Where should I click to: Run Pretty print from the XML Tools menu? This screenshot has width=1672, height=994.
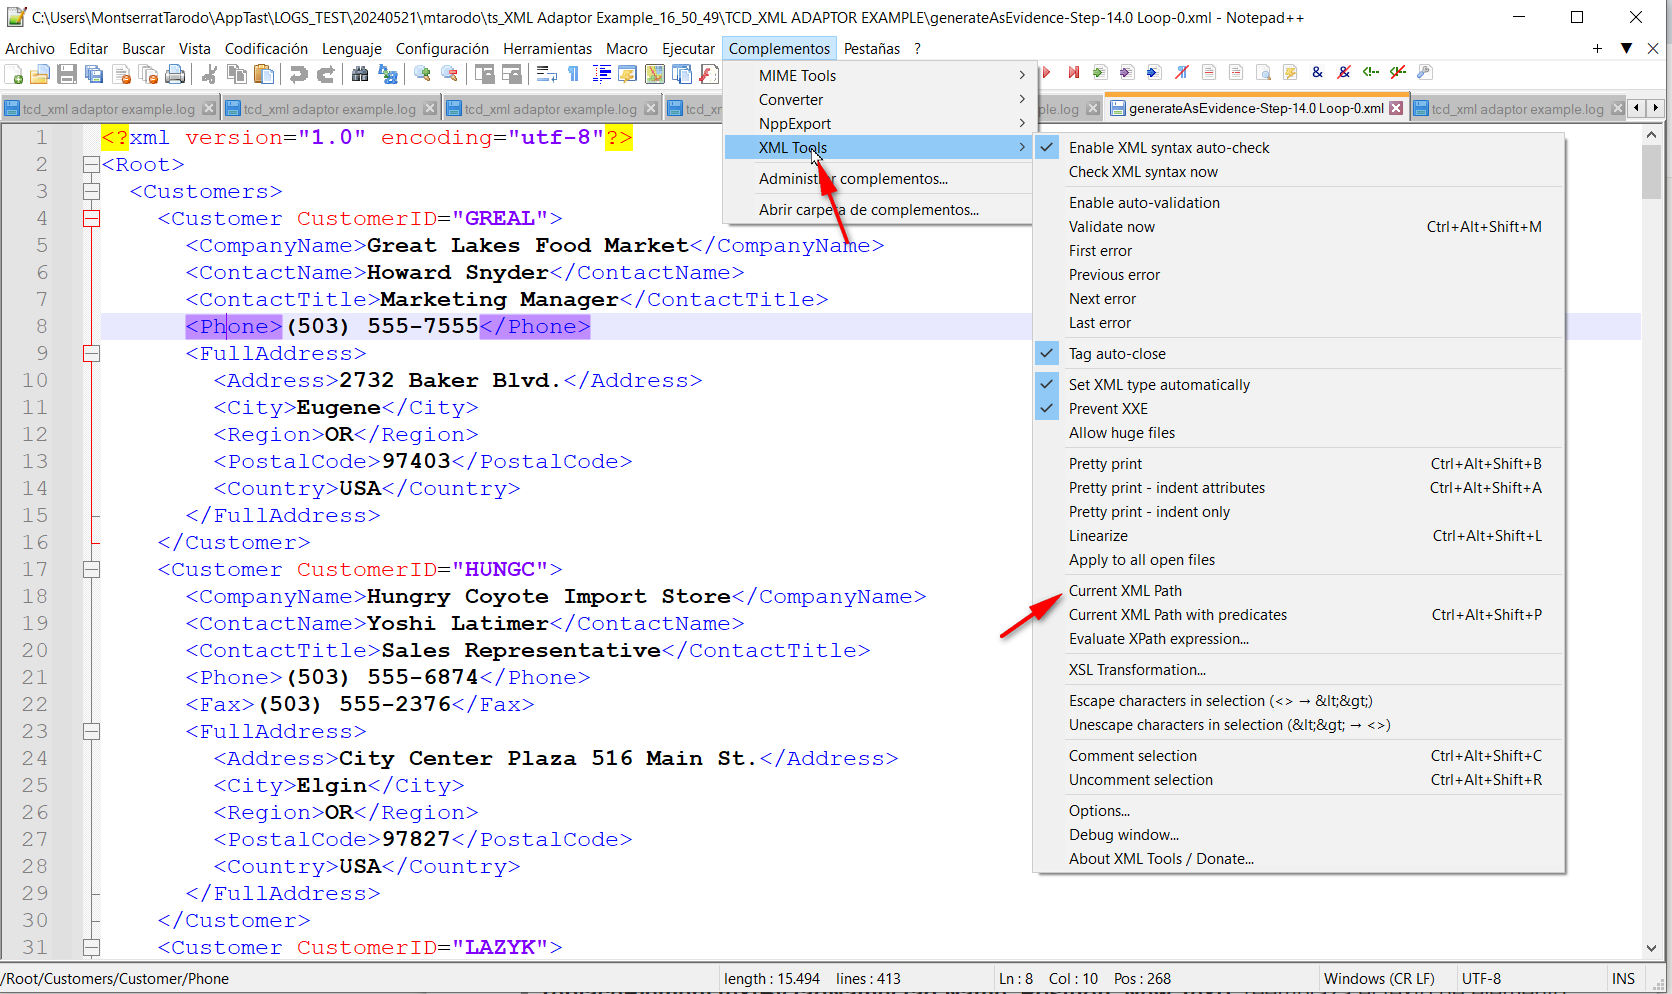[1105, 463]
